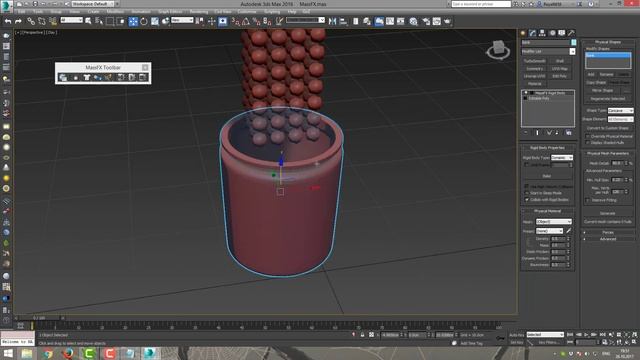Screen dimensions: 640x360
Task: Open the Material Editor icon
Action: [x=413, y=21]
